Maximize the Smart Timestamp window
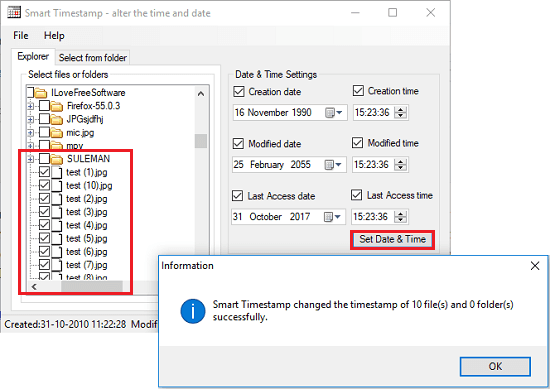 coord(393,13)
